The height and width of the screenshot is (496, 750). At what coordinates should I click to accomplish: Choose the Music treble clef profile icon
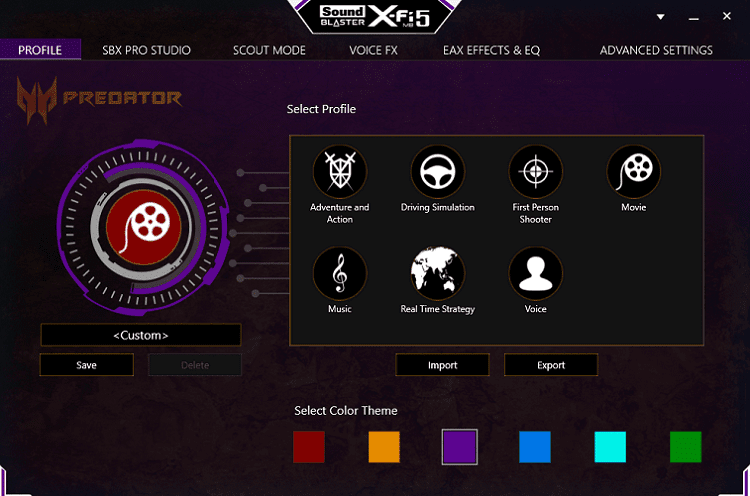(x=340, y=273)
